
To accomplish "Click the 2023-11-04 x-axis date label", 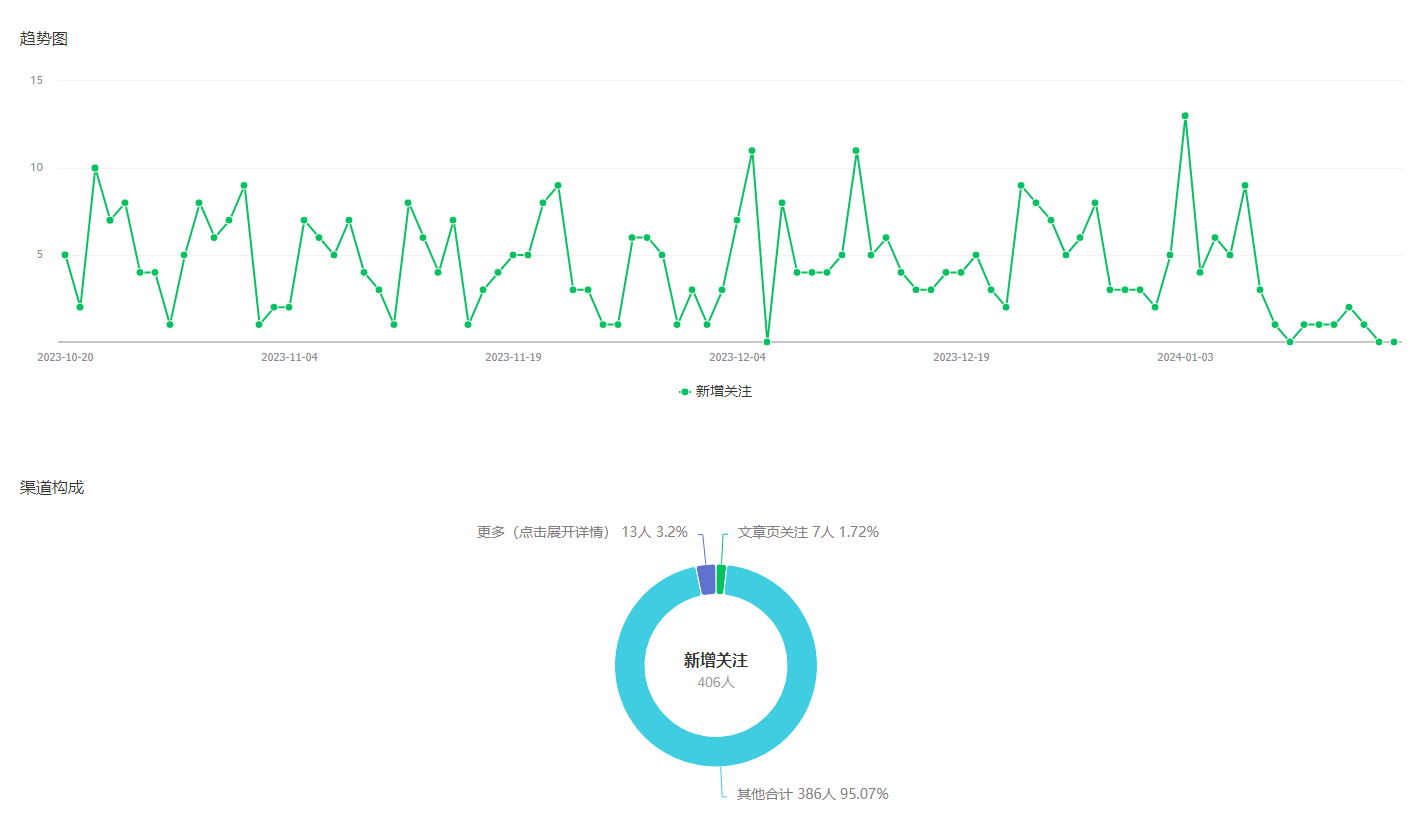I will [289, 357].
